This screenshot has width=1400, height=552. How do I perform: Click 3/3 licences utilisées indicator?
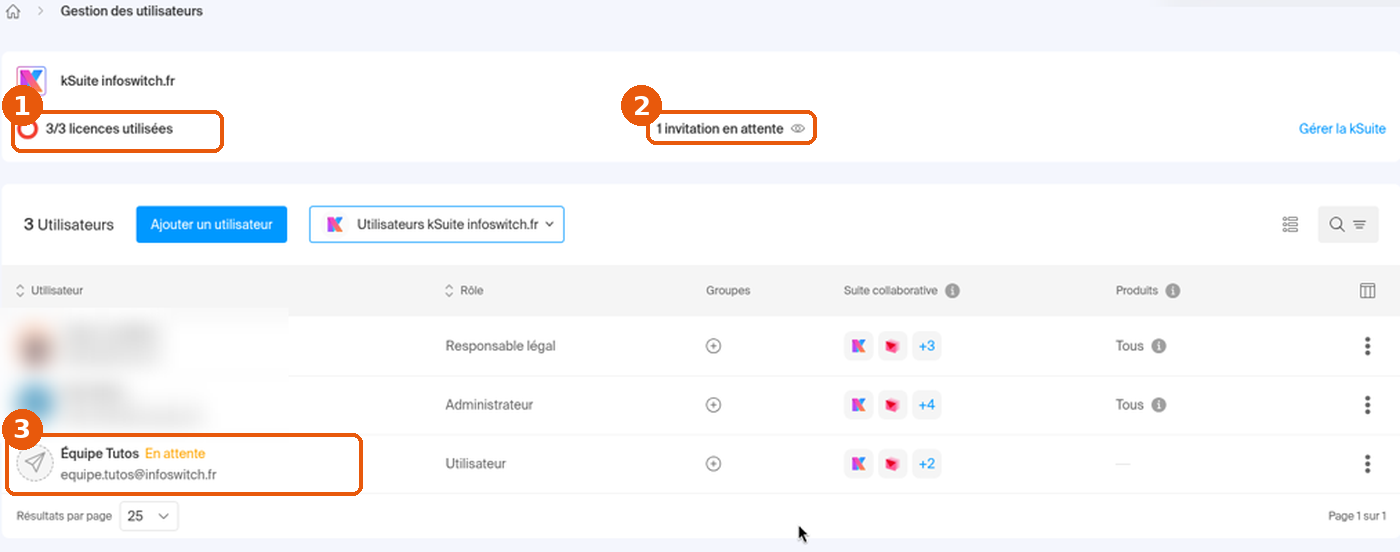pyautogui.click(x=97, y=129)
